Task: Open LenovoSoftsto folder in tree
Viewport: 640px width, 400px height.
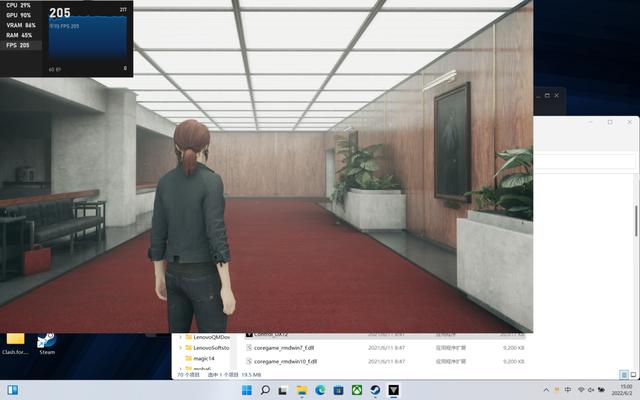Action: 207,348
